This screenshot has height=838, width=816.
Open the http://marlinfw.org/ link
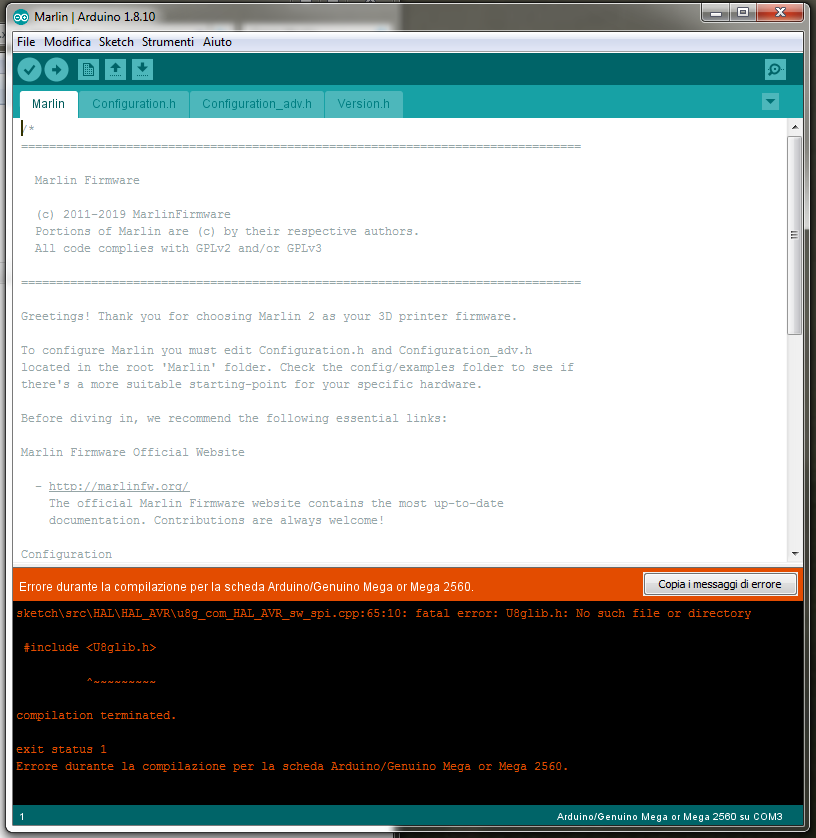[x=119, y=486]
